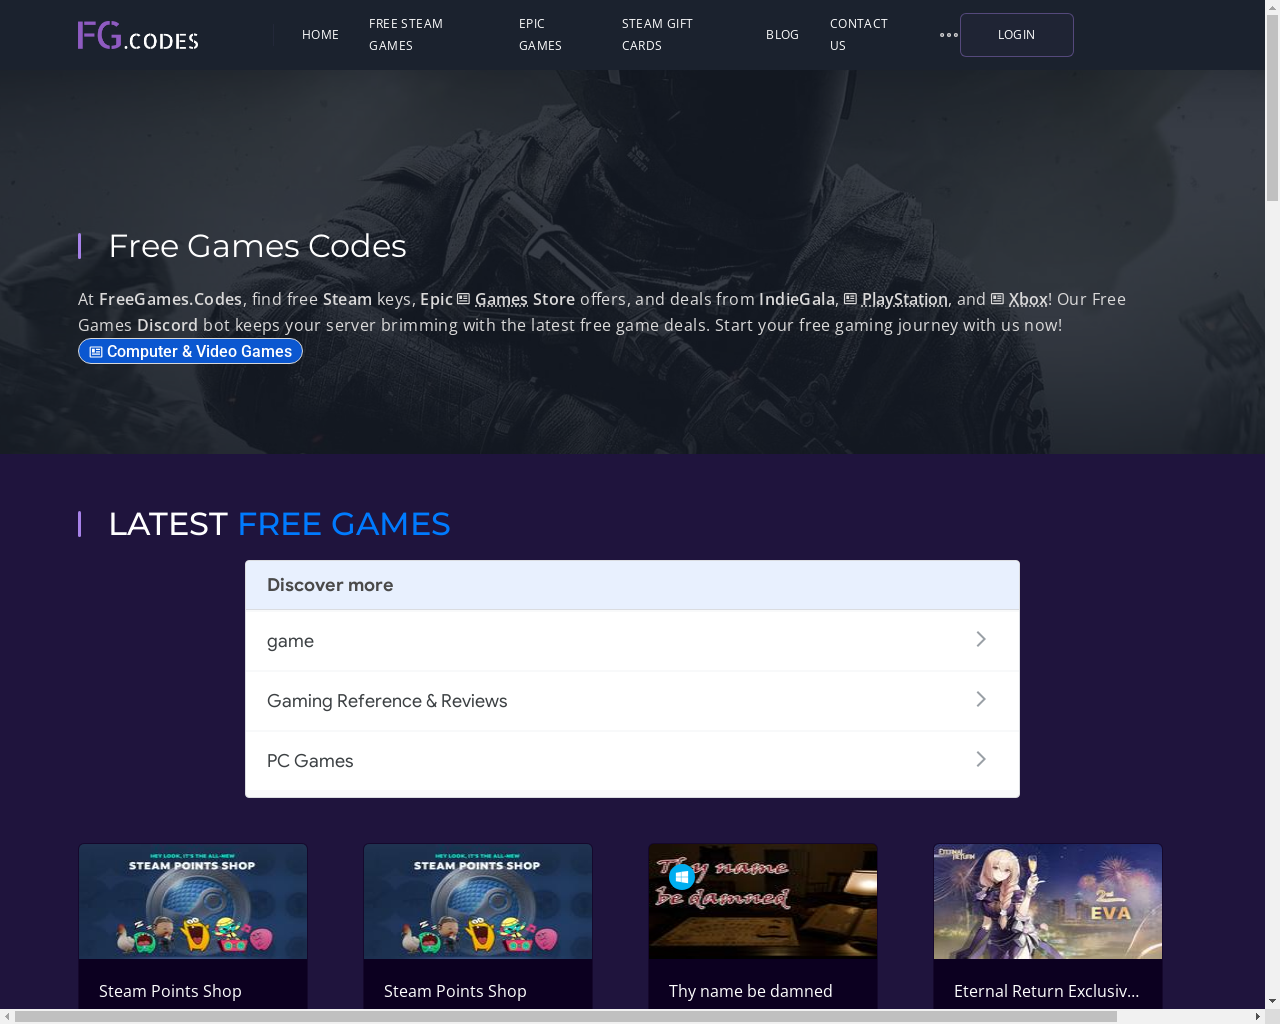The image size is (1280, 1024).
Task: Click the Contact Us link
Action: (859, 35)
